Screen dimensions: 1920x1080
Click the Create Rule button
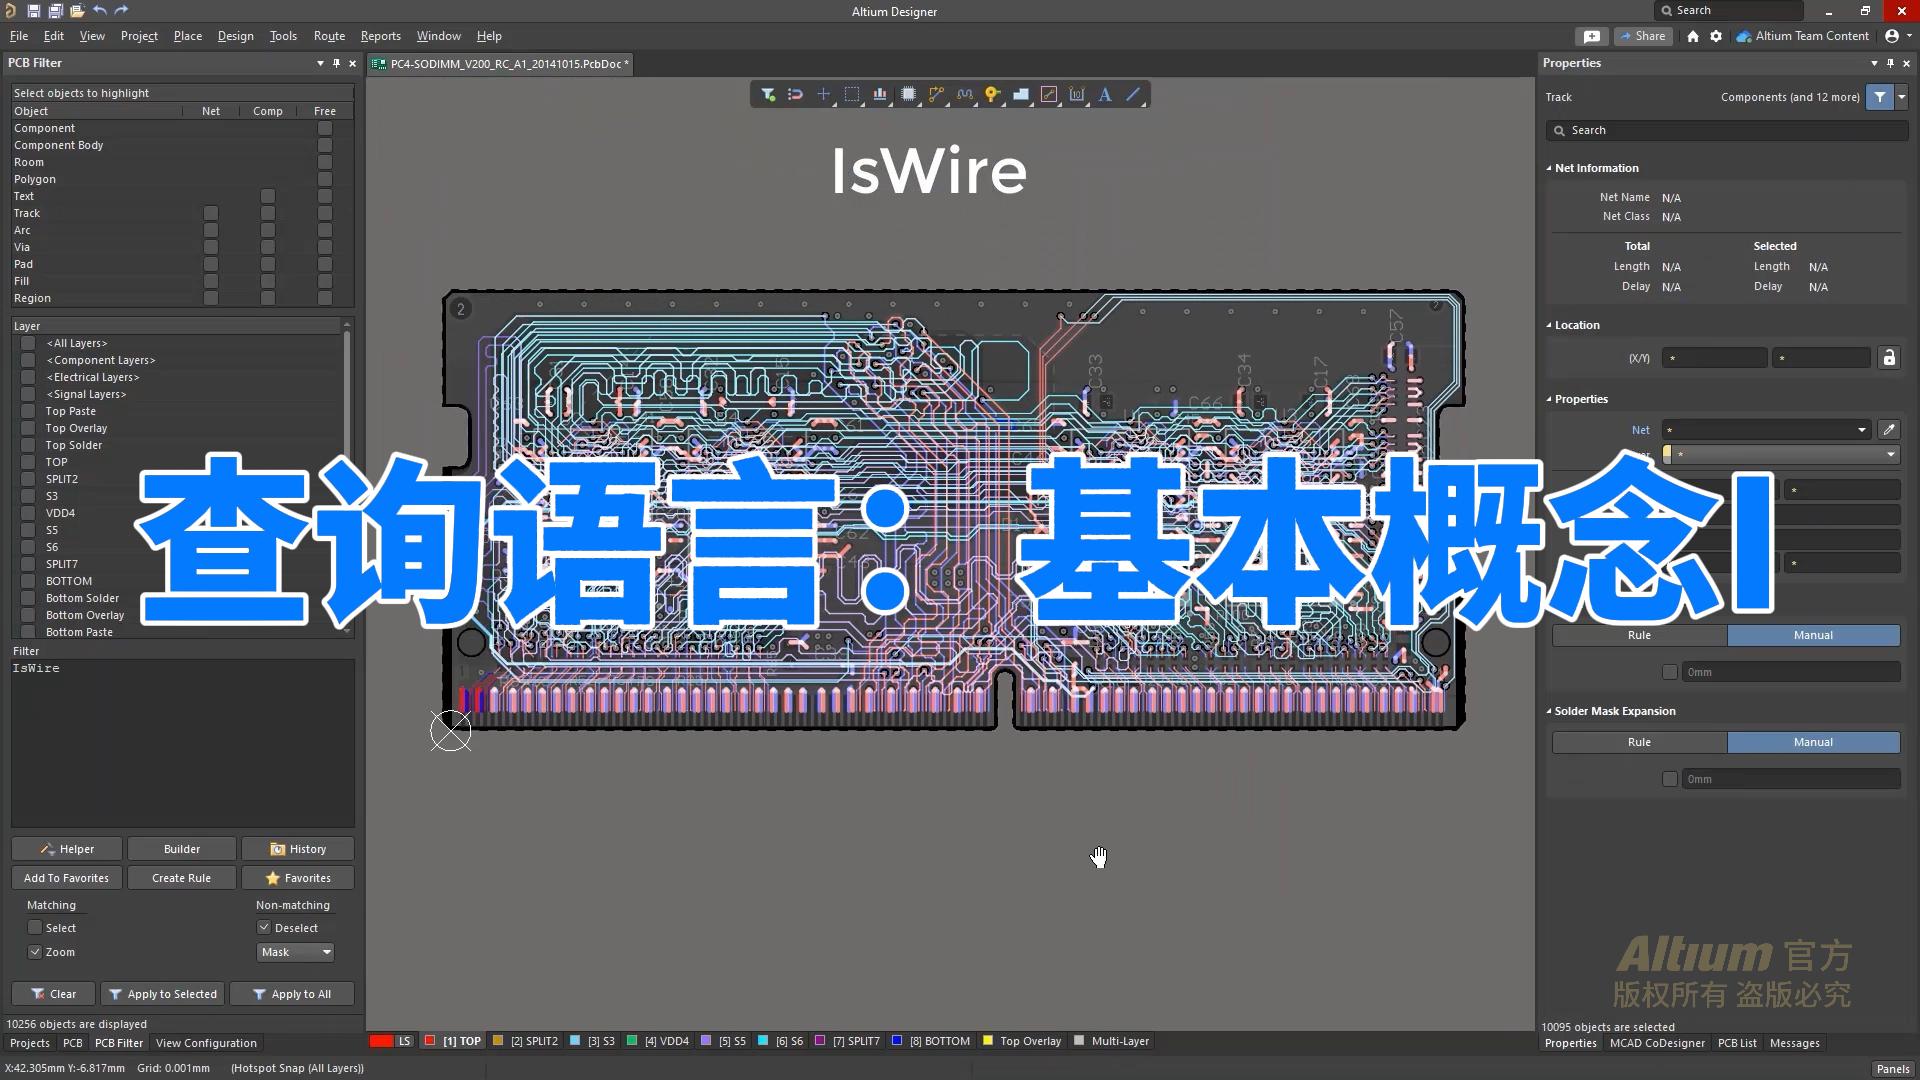(181, 877)
